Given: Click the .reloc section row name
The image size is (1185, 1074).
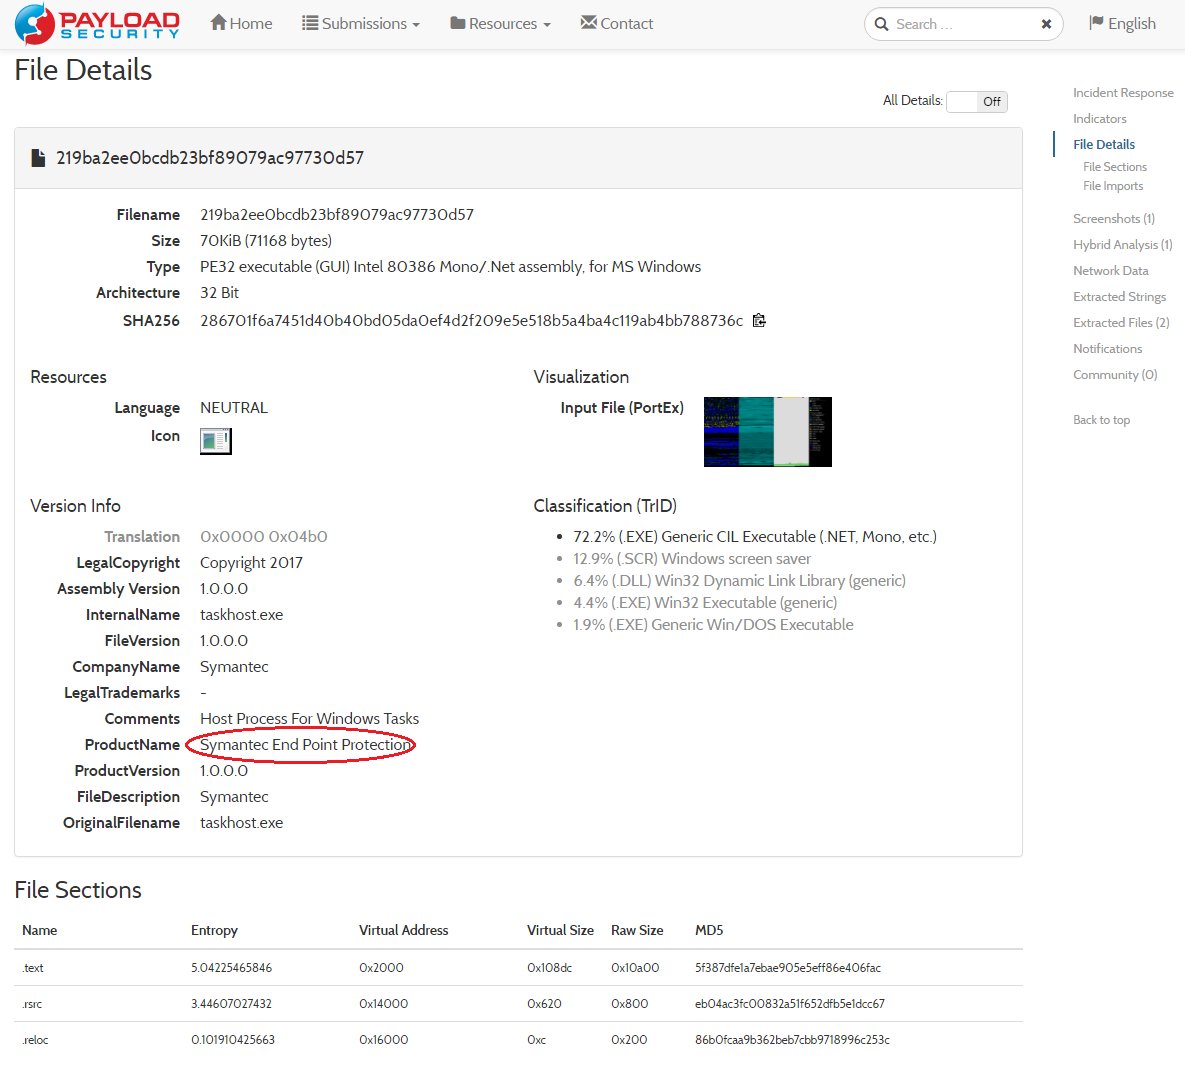Looking at the screenshot, I should 35,1040.
